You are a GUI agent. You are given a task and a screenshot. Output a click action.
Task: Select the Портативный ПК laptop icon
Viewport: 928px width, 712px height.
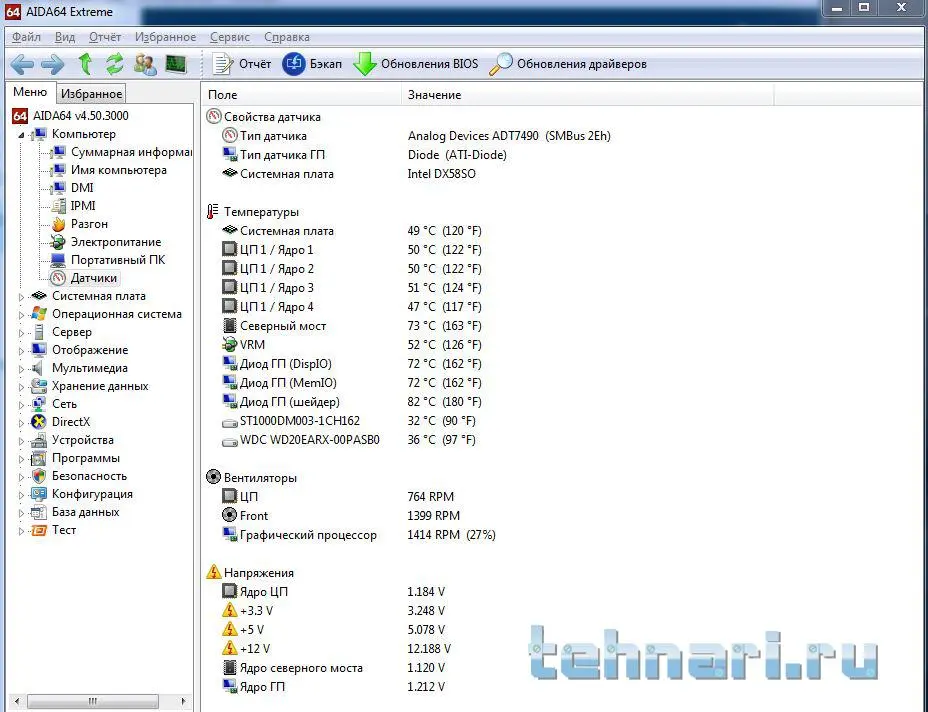click(x=58, y=260)
